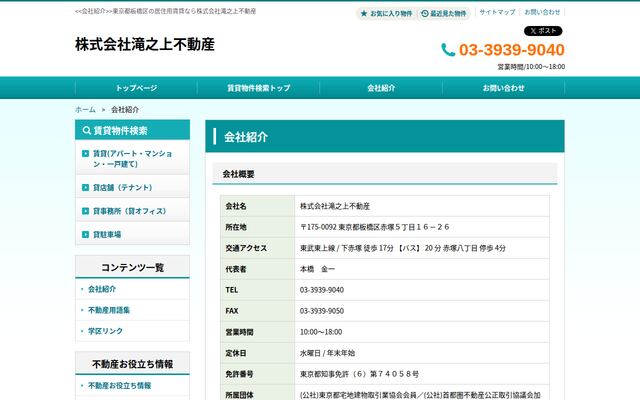The width and height of the screenshot is (640, 400).
Task: Select 賃貸物件検索トップ in the navigation bar
Action: coord(259,88)
